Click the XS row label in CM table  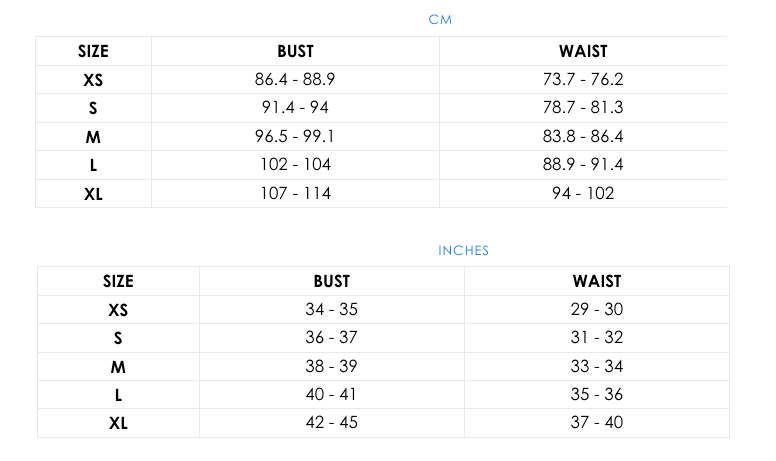coord(93,80)
